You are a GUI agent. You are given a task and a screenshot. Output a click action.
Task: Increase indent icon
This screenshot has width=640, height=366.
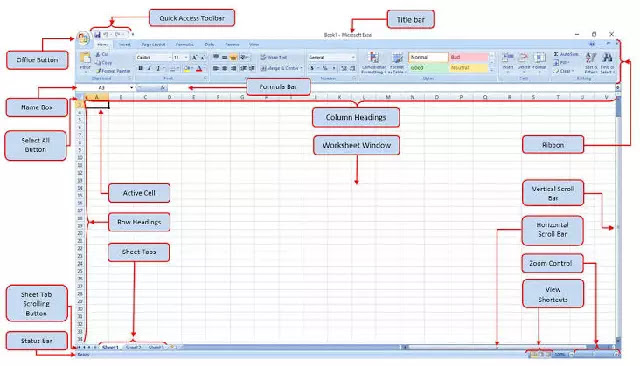click(251, 68)
